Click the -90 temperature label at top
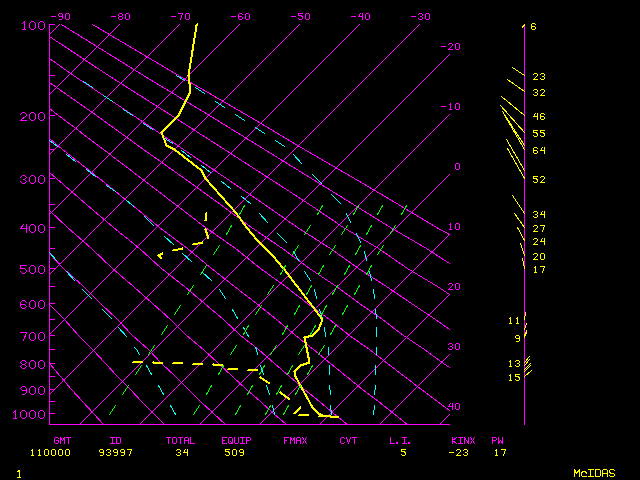This screenshot has width=640, height=480. [60, 17]
